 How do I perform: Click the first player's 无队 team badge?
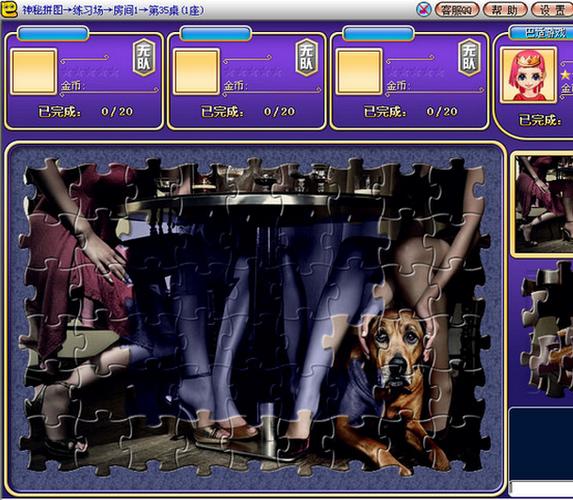click(144, 58)
